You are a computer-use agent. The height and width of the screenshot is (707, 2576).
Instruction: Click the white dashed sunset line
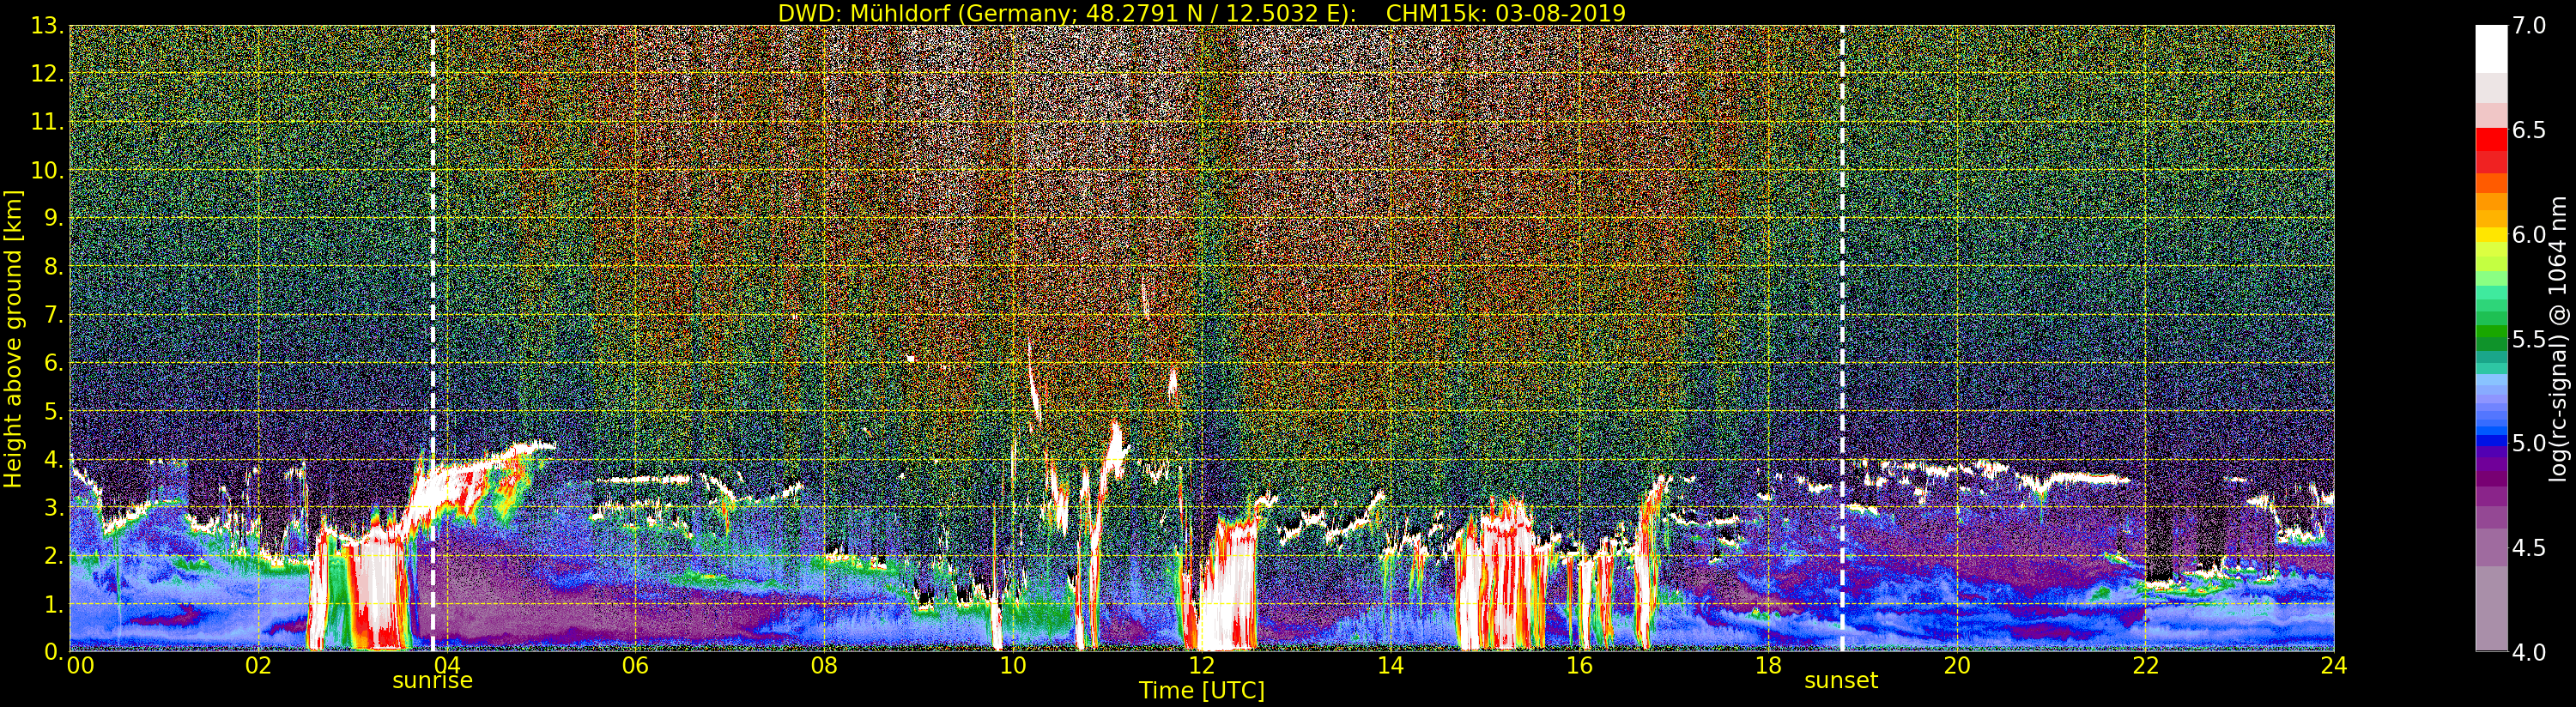click(1842, 338)
